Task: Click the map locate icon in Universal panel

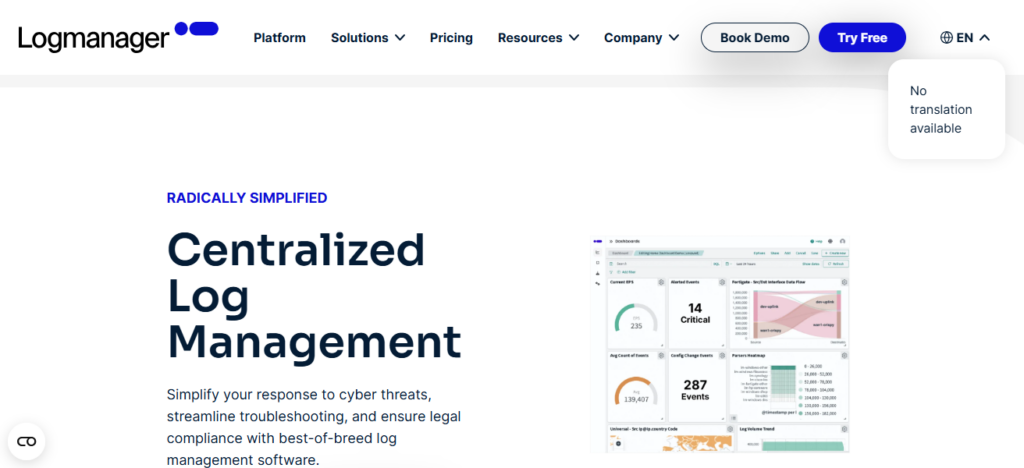Action: point(618,444)
